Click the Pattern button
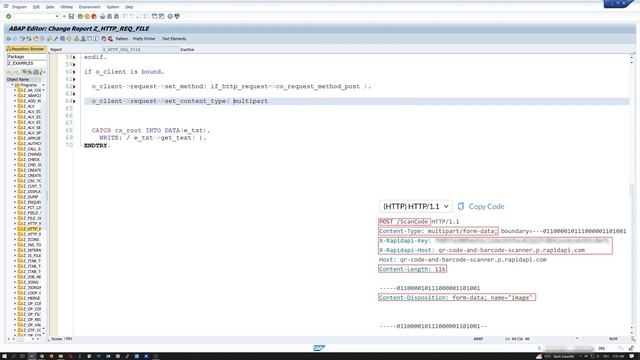 (x=122, y=39)
